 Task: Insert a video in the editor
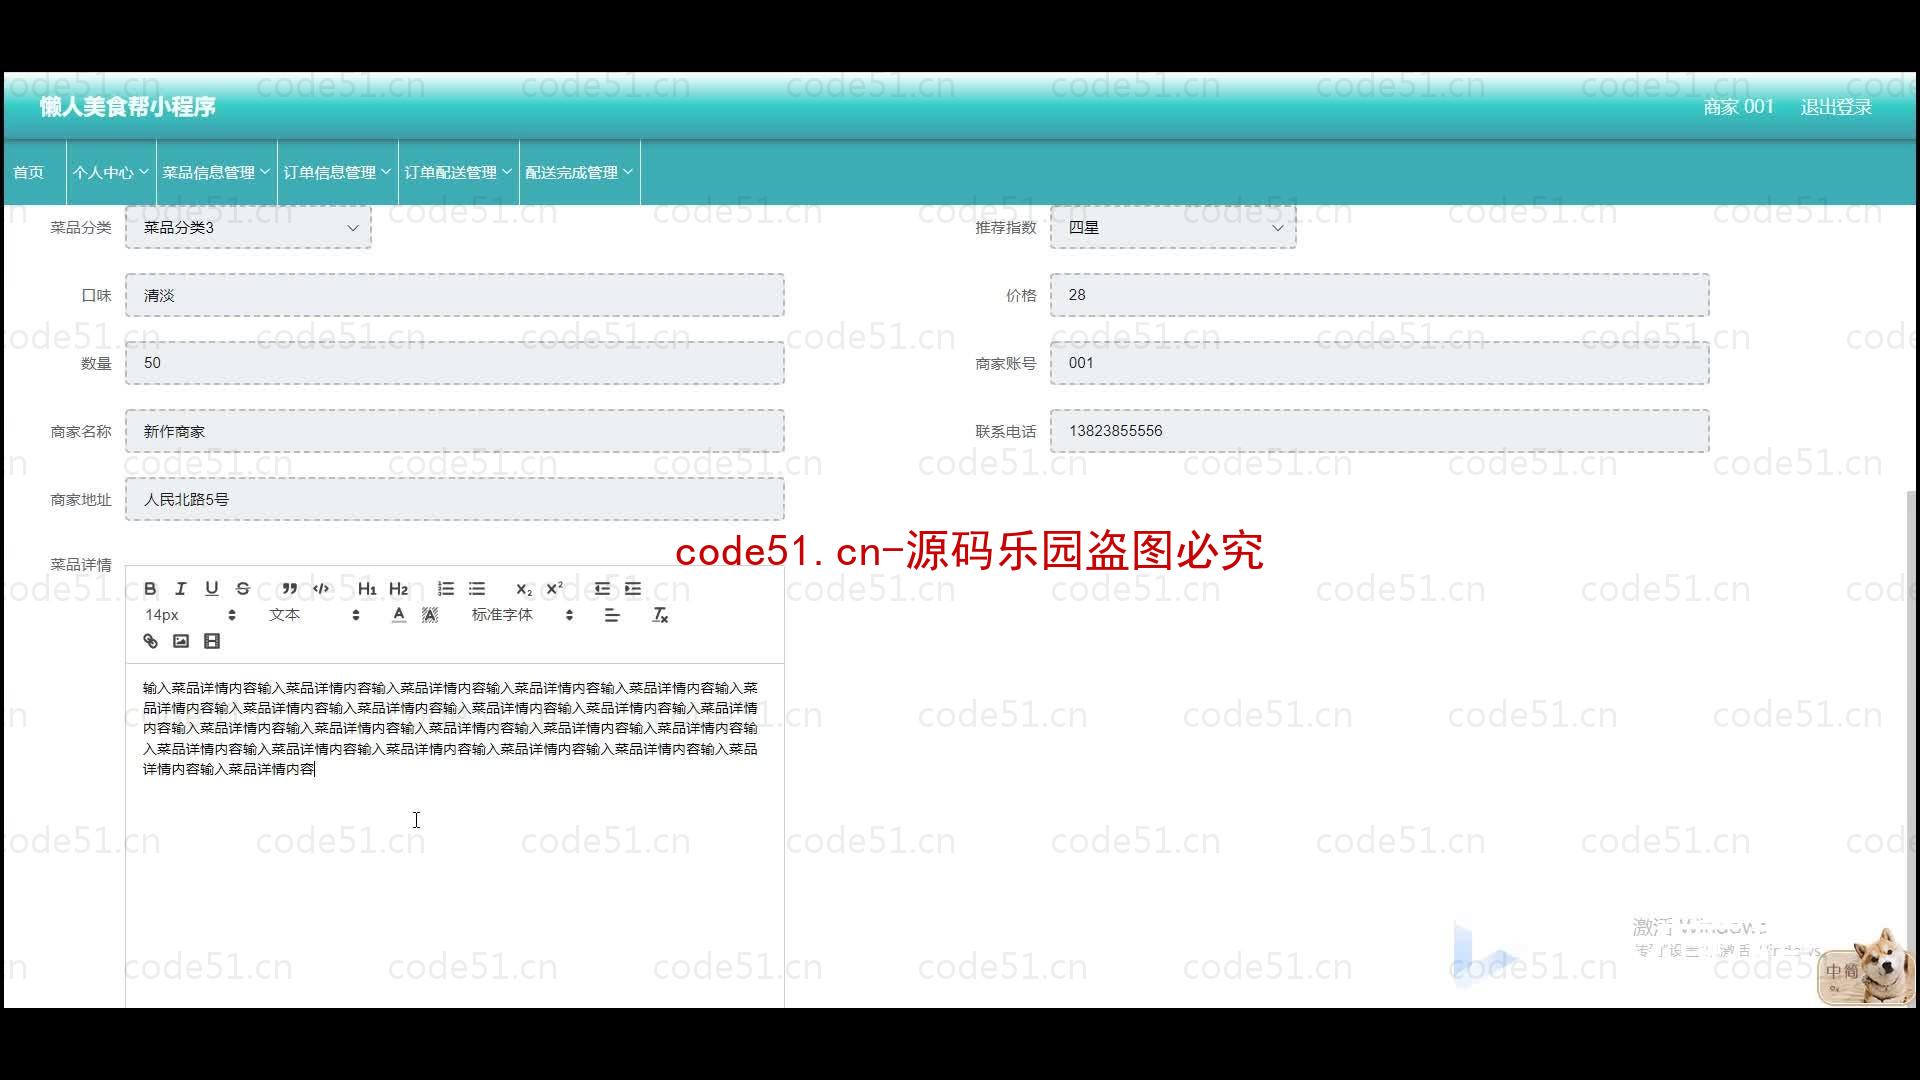[x=211, y=641]
